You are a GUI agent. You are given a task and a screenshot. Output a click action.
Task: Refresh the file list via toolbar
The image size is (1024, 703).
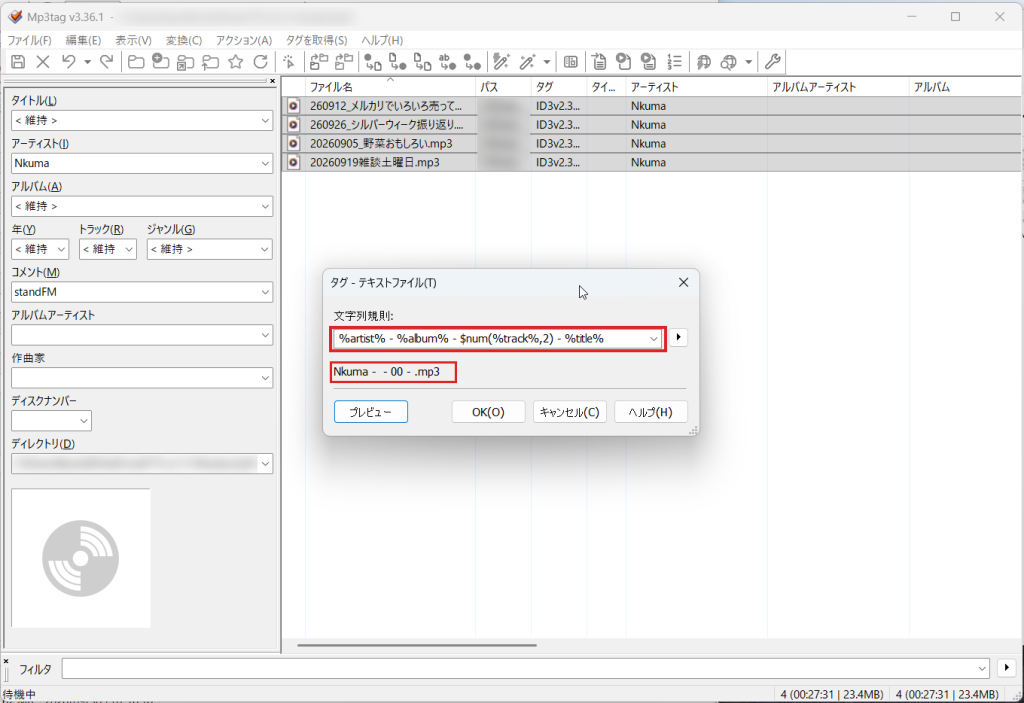coord(261,62)
